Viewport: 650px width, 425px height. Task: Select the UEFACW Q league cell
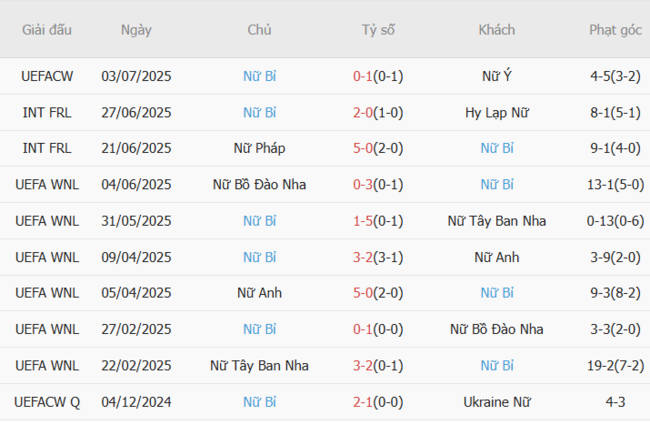[x=47, y=401]
